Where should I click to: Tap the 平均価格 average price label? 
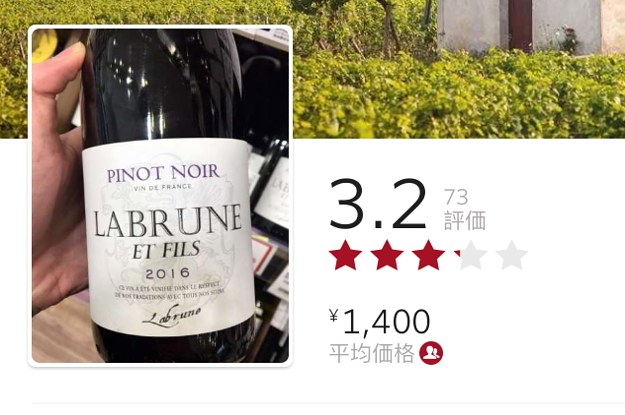(371, 353)
